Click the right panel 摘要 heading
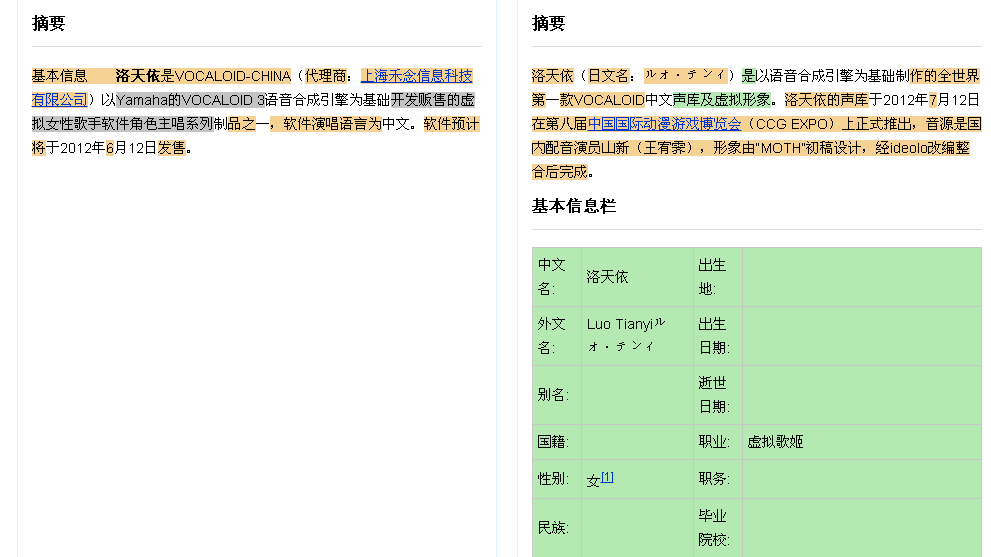Image resolution: width=991 pixels, height=557 pixels. (x=549, y=23)
